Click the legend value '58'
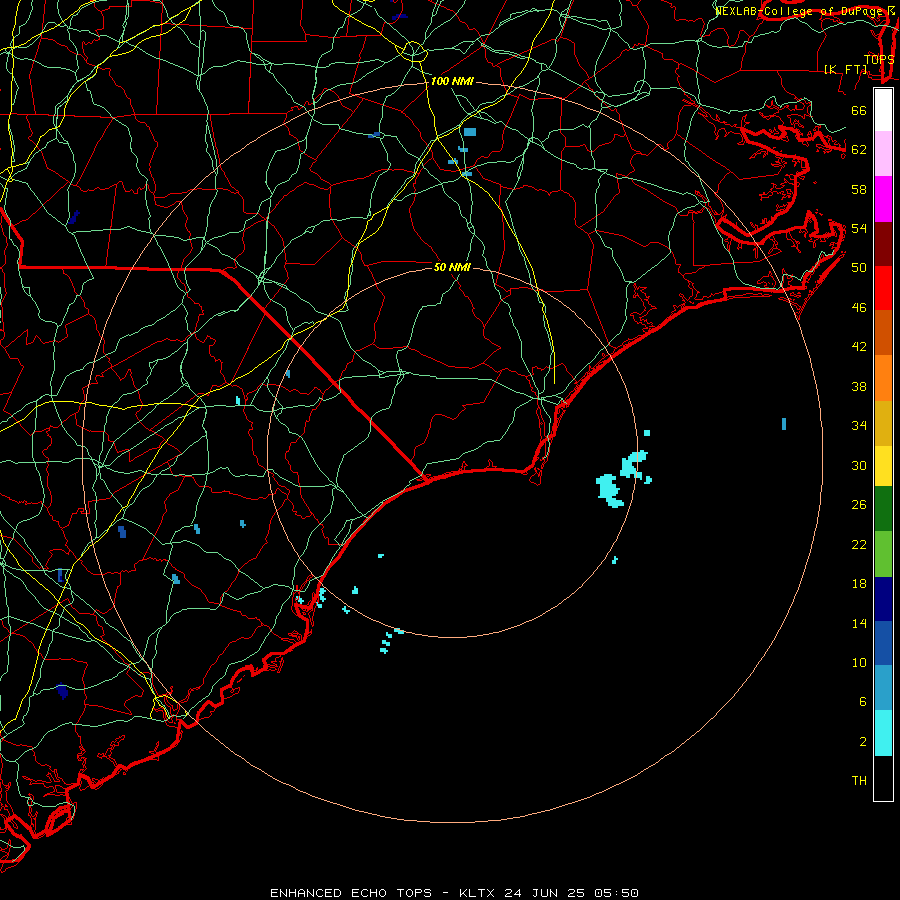900x900 pixels. tap(859, 189)
